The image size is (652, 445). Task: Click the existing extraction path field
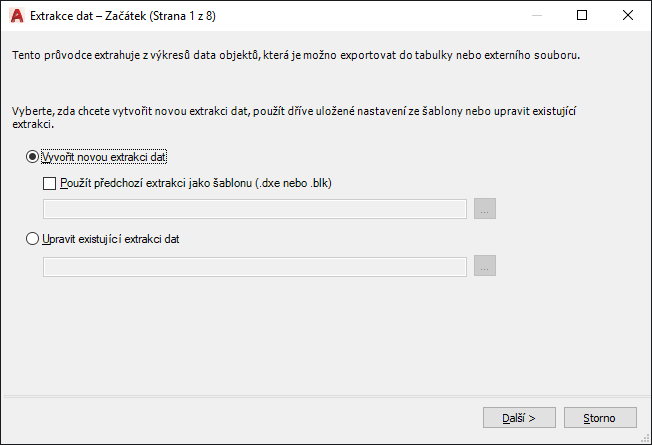click(x=255, y=266)
